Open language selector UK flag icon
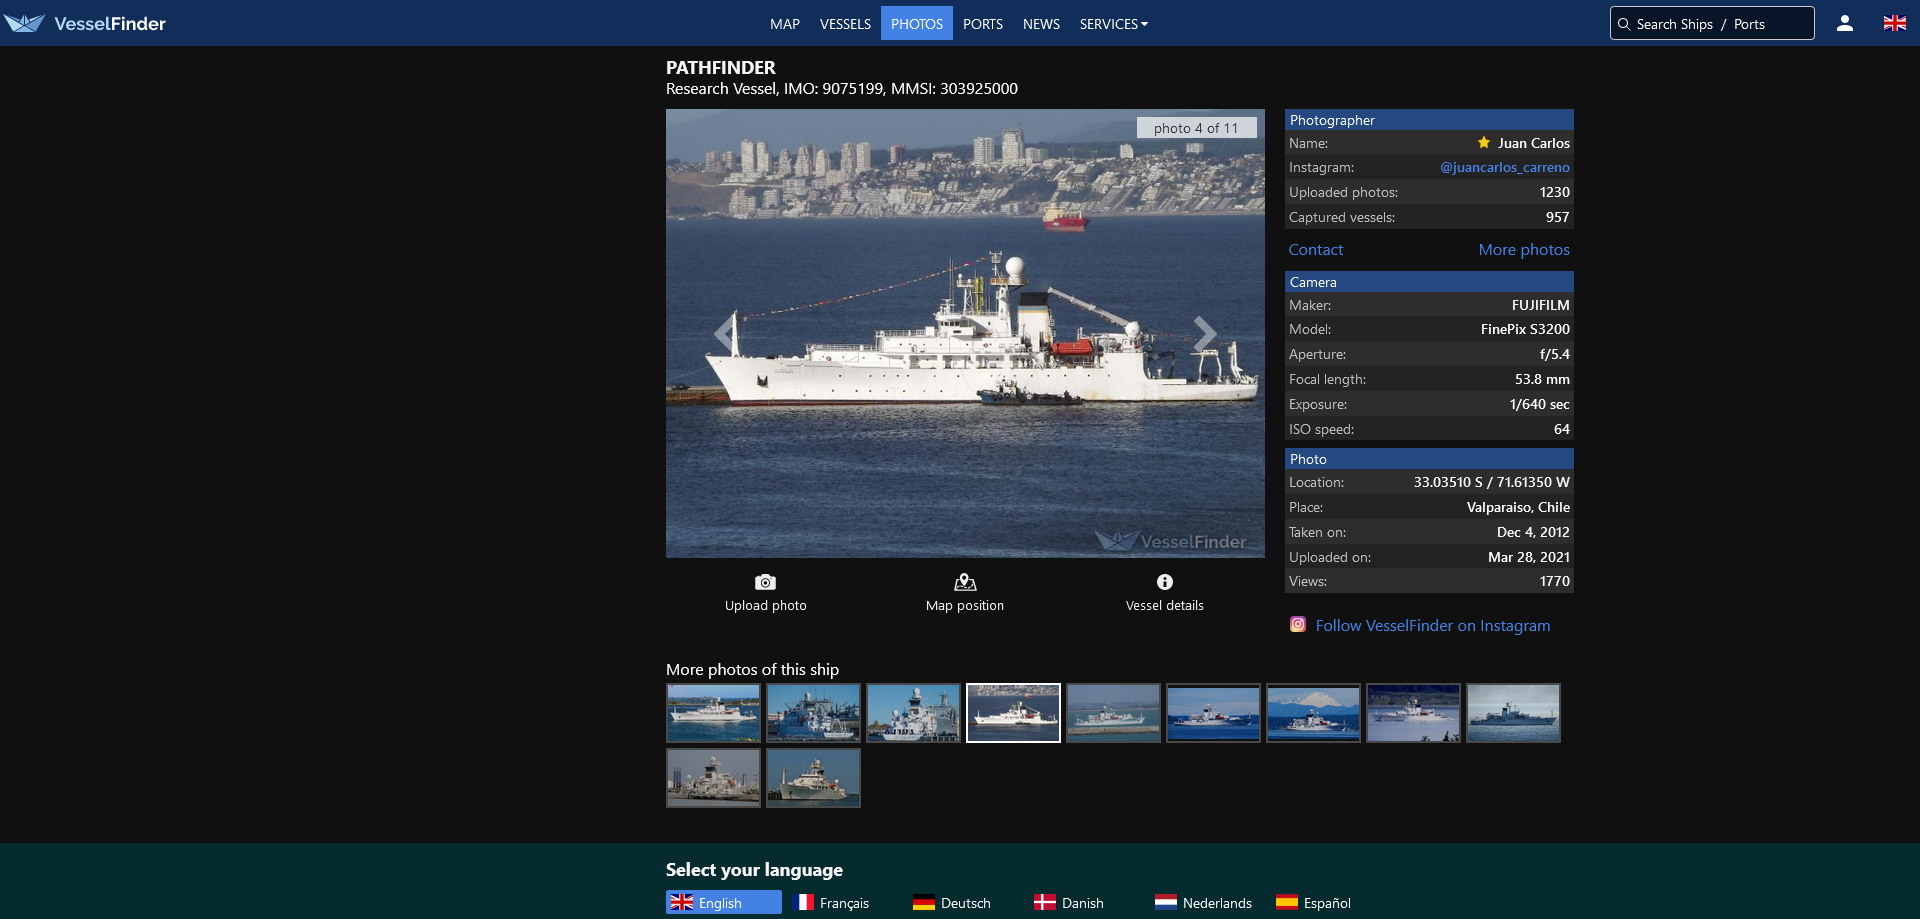This screenshot has height=919, width=1920. 1895,23
